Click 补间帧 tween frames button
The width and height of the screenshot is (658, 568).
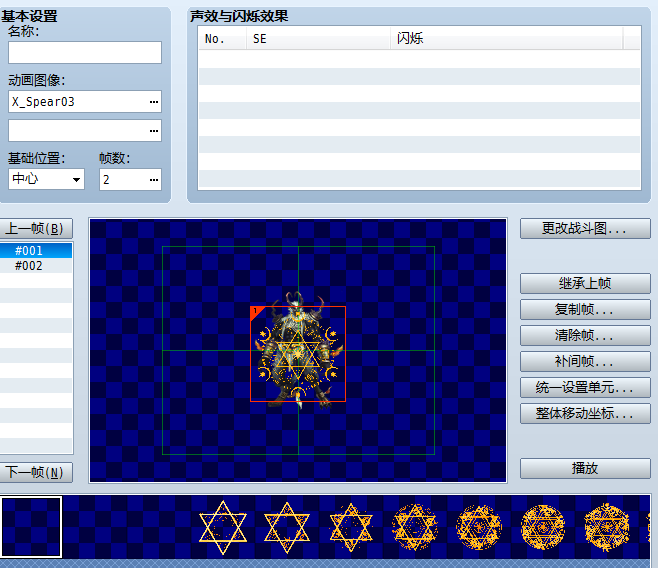585,362
